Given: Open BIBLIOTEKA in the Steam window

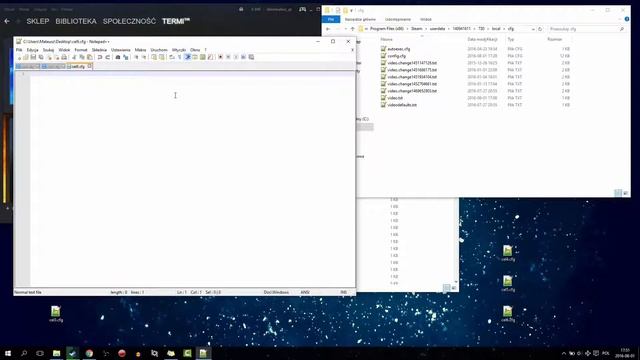Looking at the screenshot, I should pyautogui.click(x=76, y=21).
